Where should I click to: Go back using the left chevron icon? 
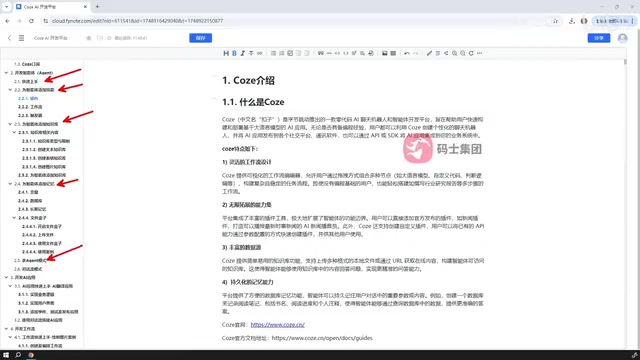click(x=9, y=38)
